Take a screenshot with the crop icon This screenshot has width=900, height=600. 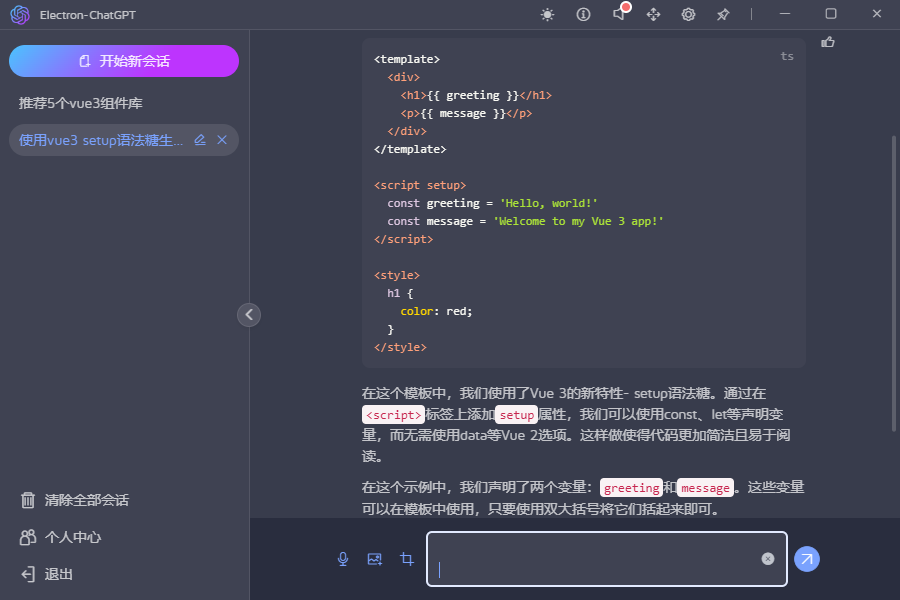pyautogui.click(x=407, y=559)
